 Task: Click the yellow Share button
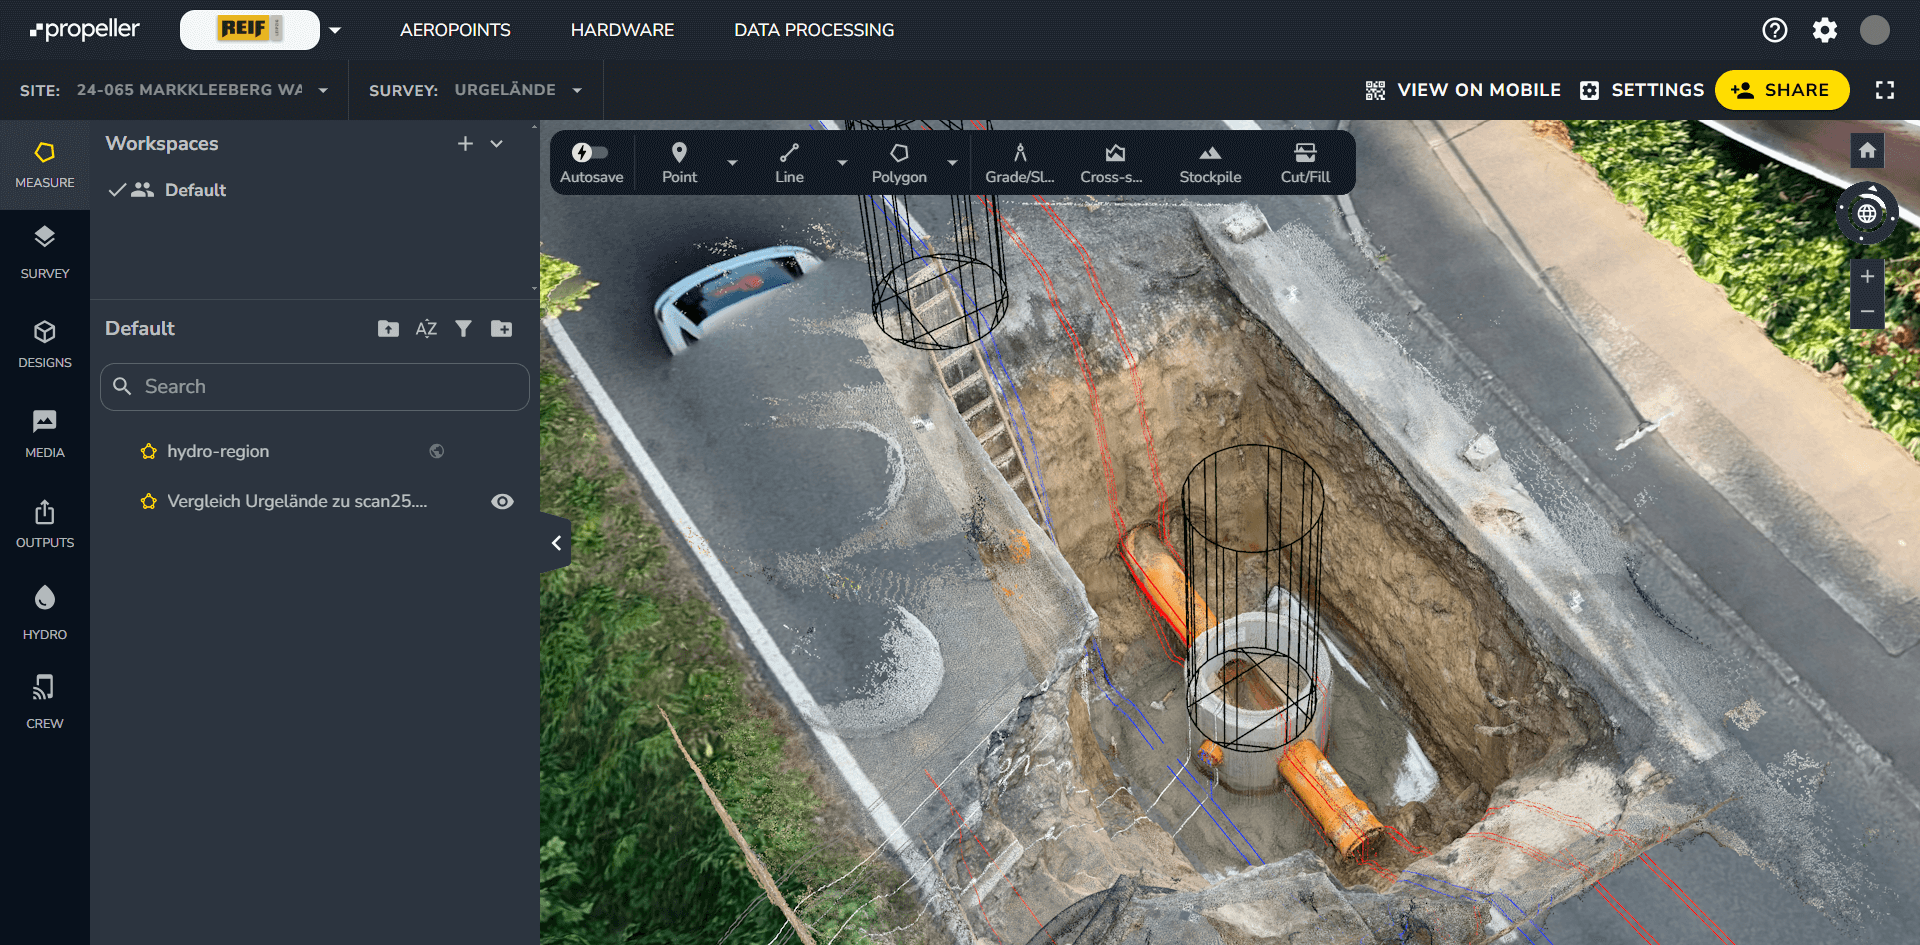[x=1781, y=90]
